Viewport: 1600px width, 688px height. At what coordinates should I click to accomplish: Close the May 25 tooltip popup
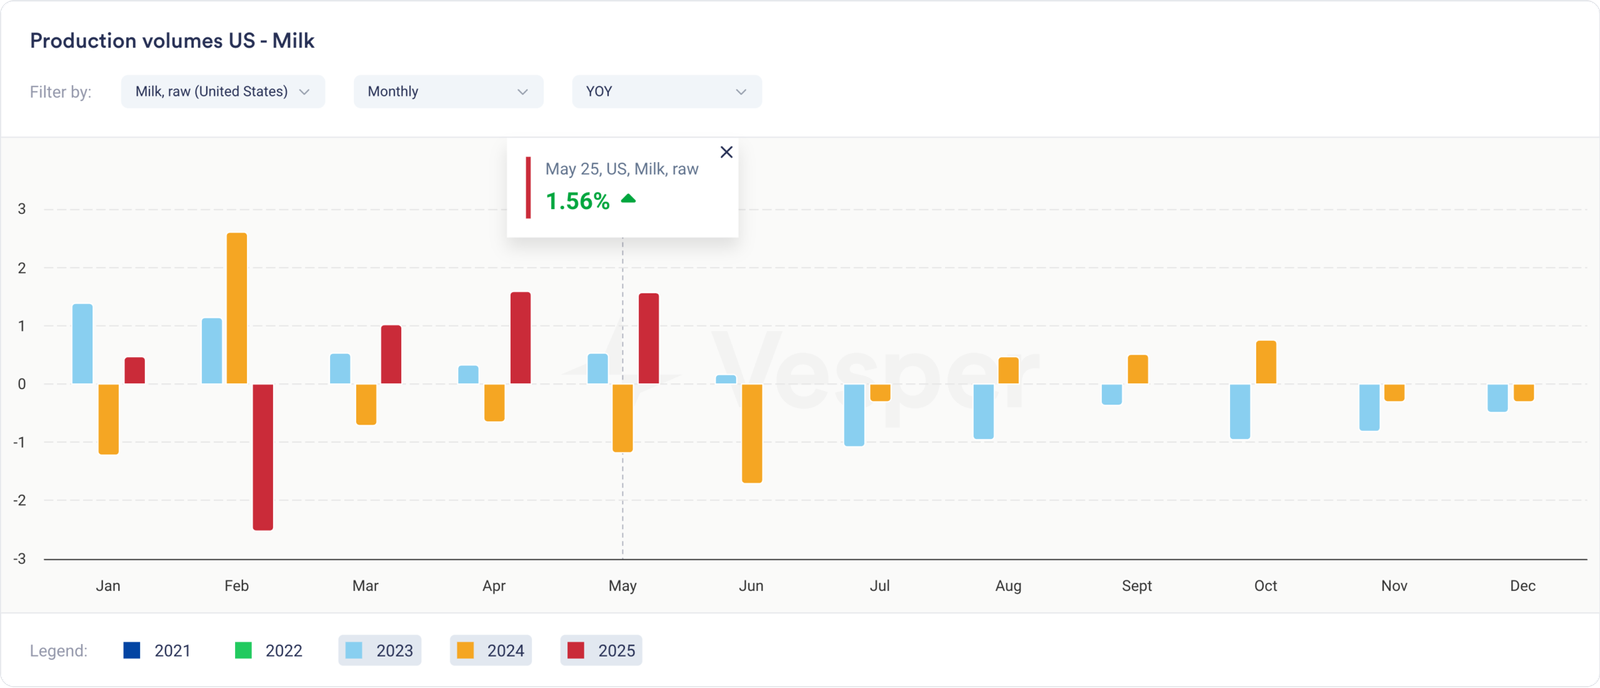tap(726, 152)
